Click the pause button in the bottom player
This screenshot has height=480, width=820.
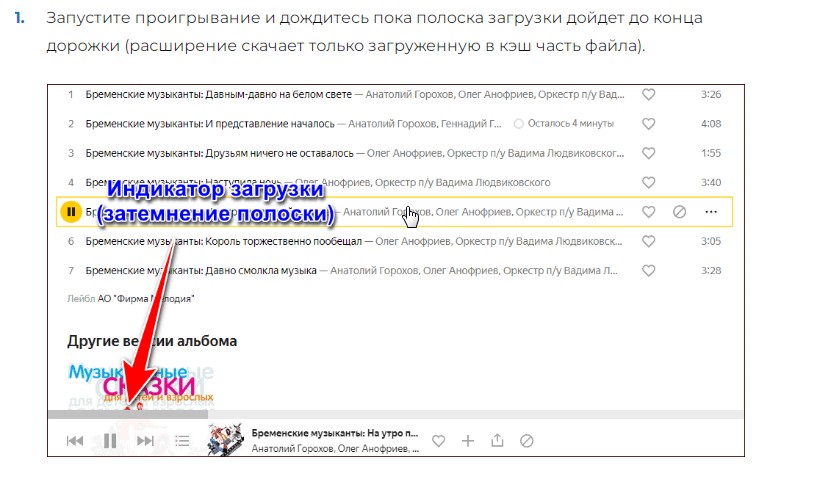110,441
